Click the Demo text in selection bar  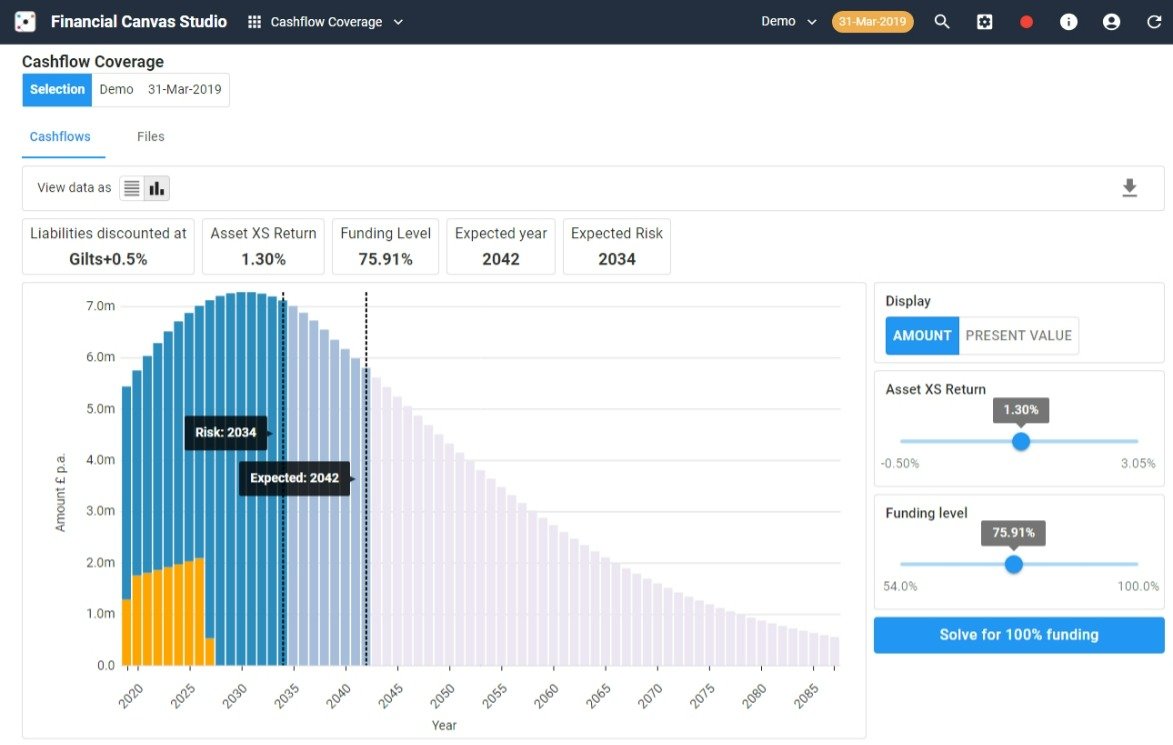117,90
